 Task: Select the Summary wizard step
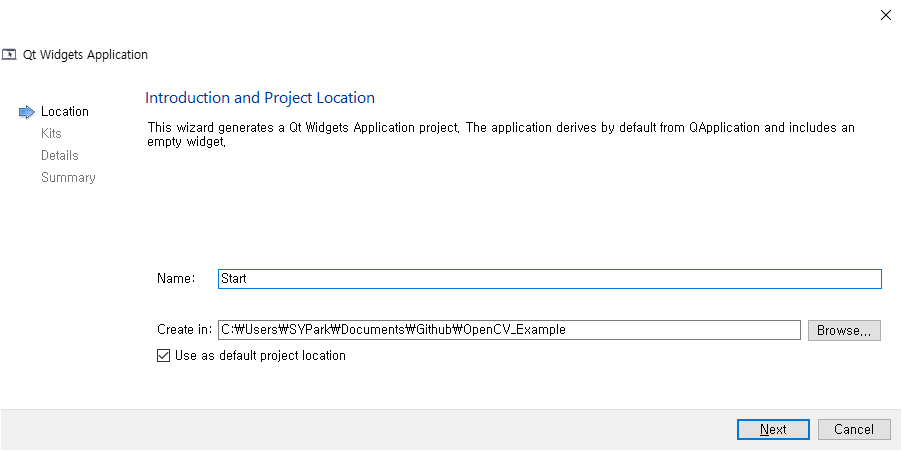68,177
